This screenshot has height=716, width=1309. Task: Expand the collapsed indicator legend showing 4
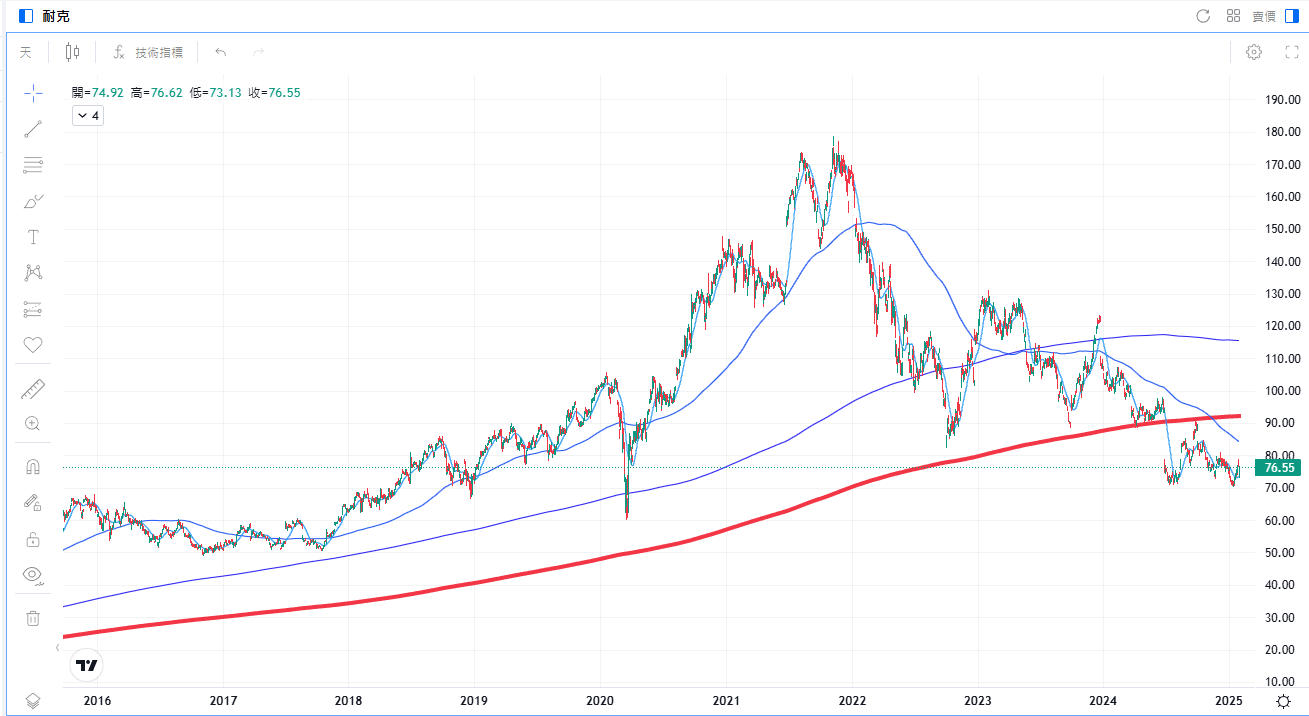[88, 116]
